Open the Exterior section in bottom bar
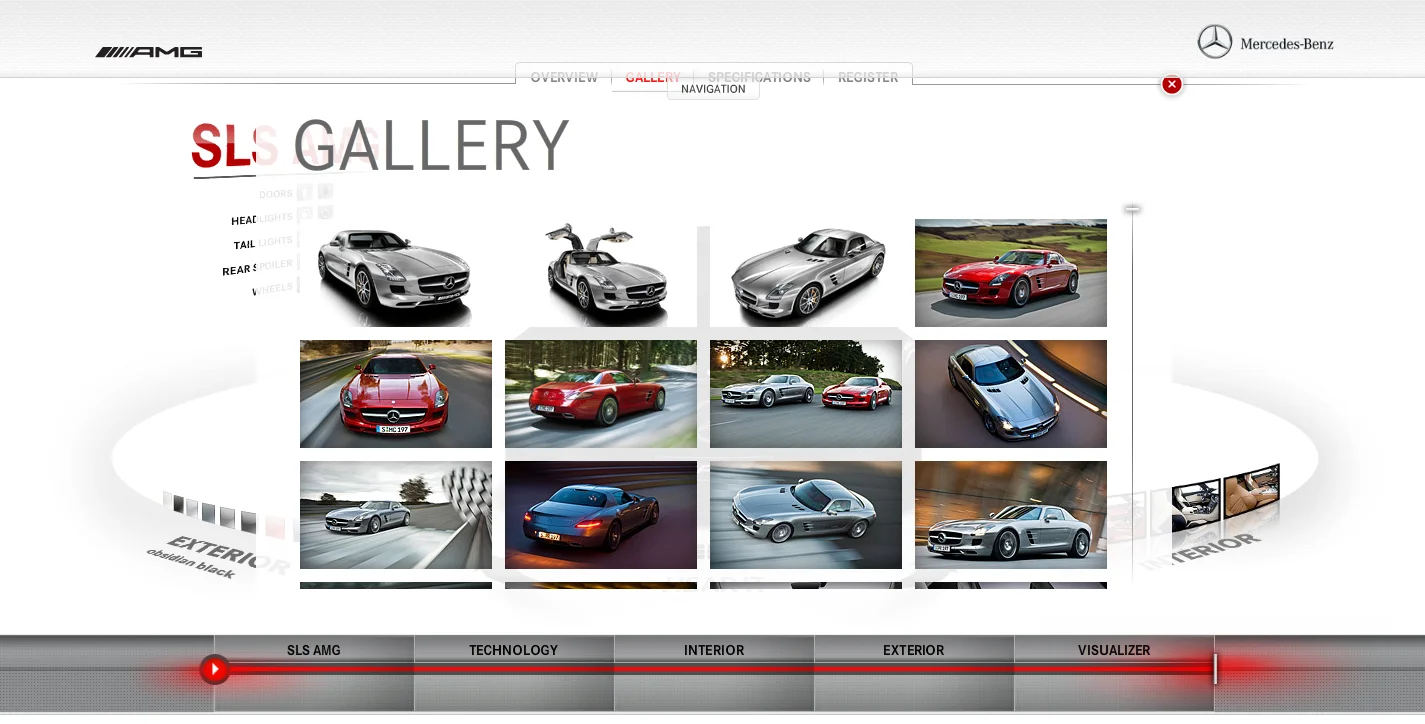The image size is (1425, 724). pyautogui.click(x=914, y=650)
